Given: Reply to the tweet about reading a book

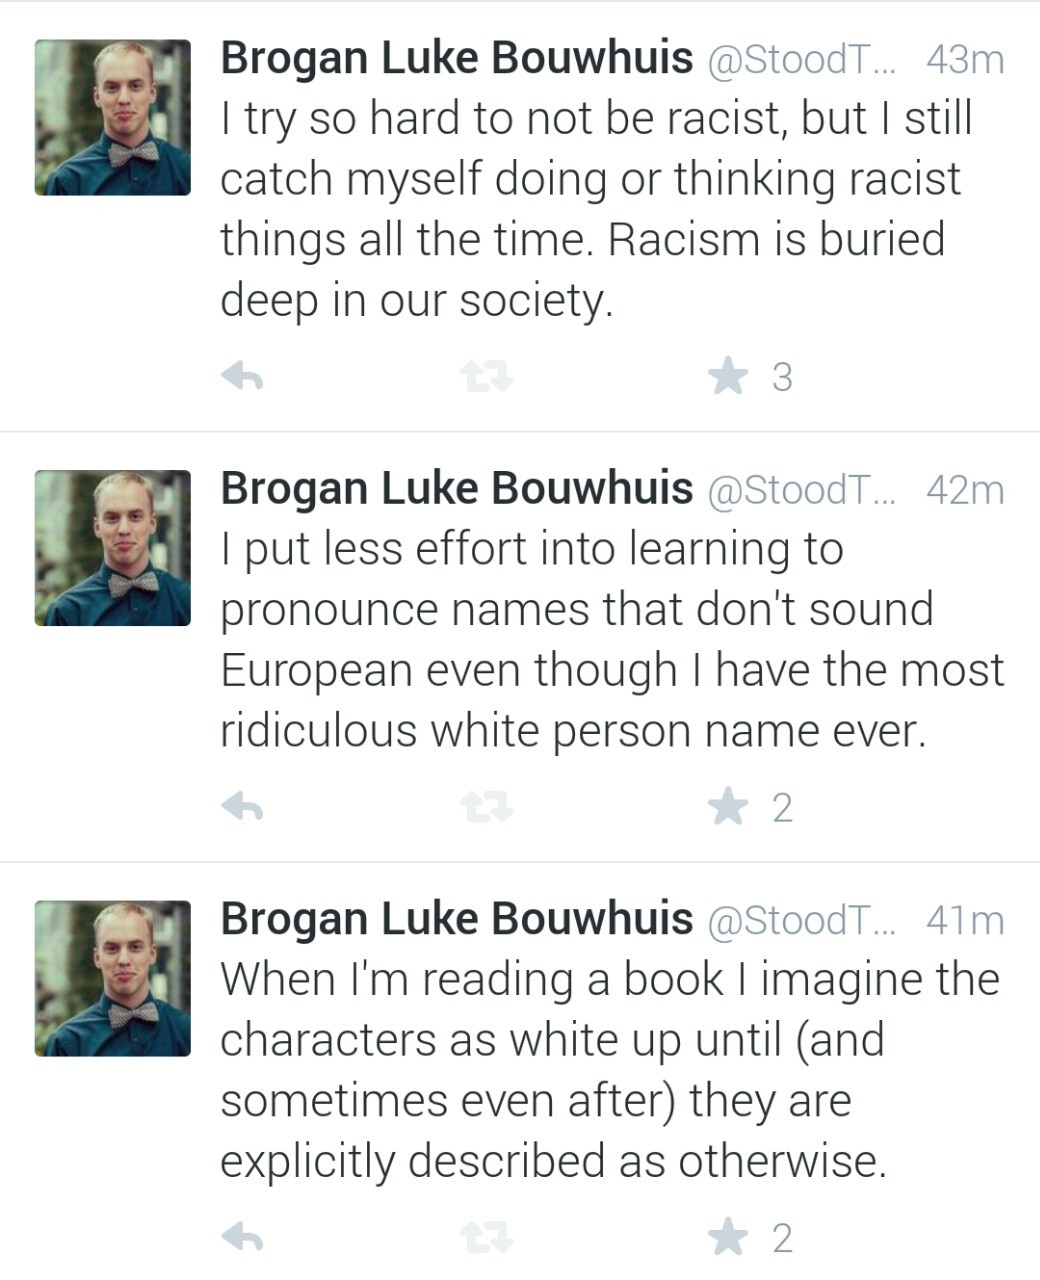Looking at the screenshot, I should [241, 1237].
